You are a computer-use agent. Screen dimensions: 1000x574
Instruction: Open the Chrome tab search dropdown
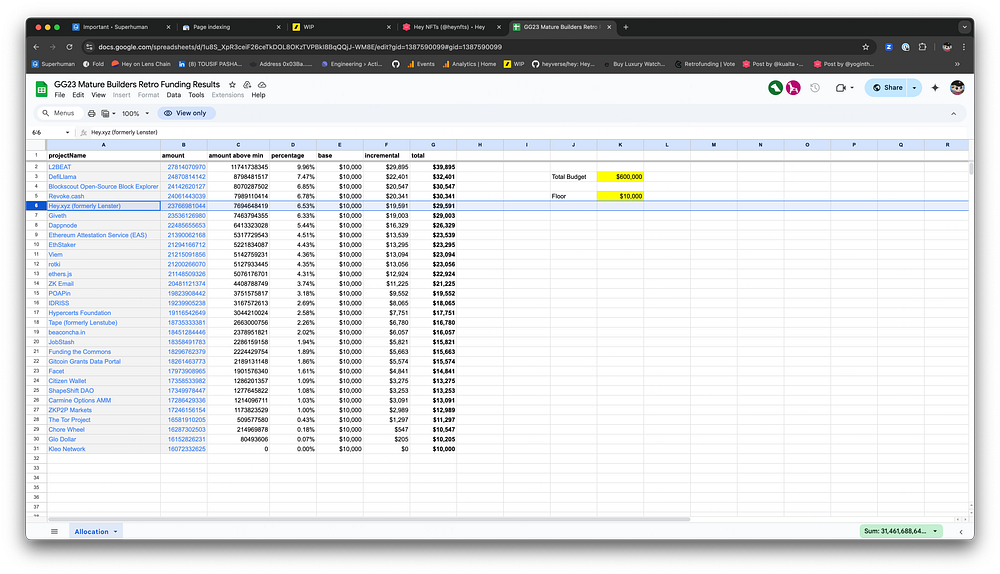click(964, 27)
